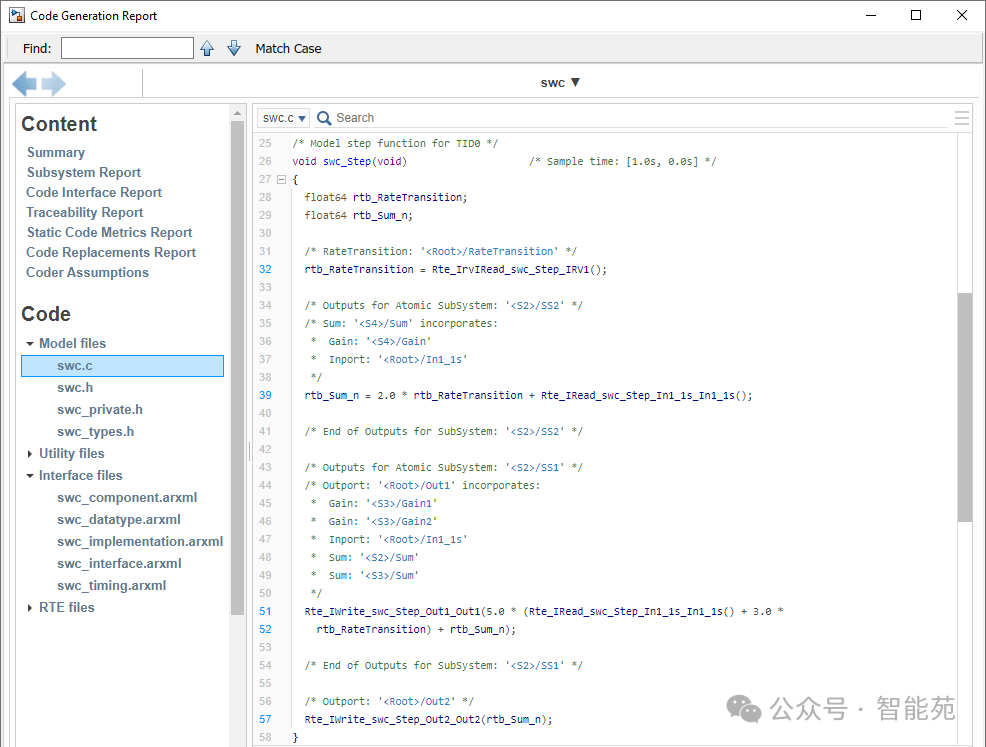Click <S2>/SS1 link on line 43

click(x=535, y=468)
